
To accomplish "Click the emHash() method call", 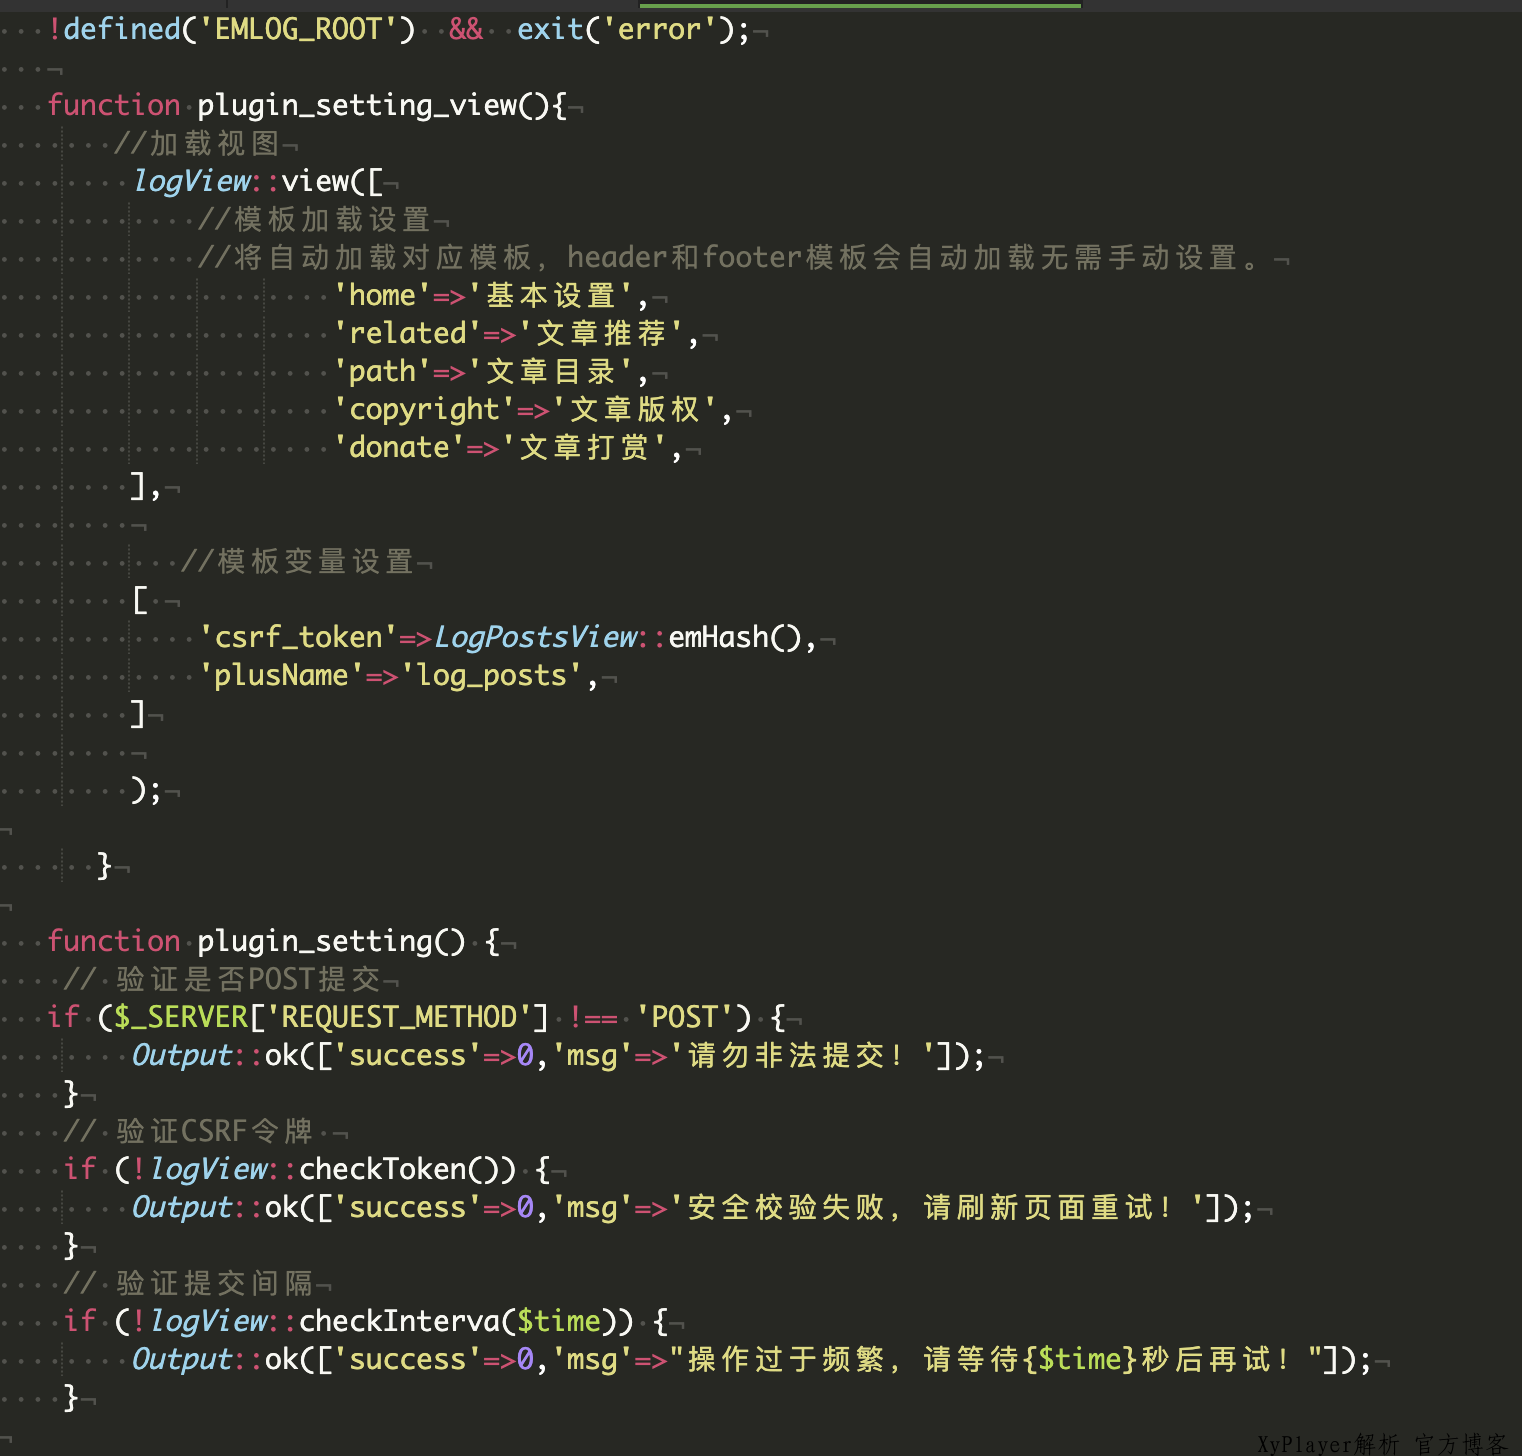I will click(734, 637).
